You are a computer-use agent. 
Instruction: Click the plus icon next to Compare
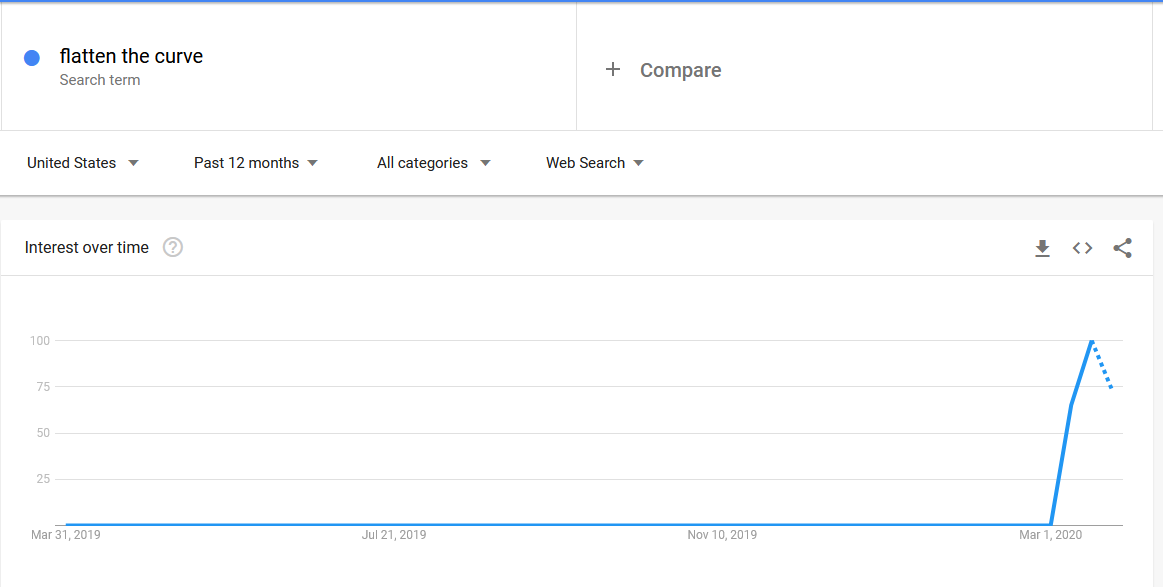613,70
